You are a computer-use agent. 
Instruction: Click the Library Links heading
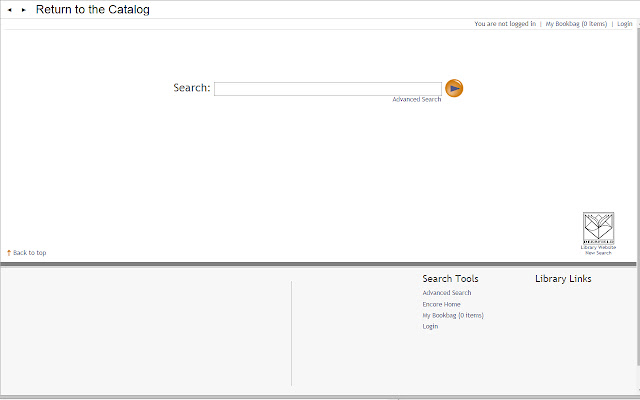point(563,279)
